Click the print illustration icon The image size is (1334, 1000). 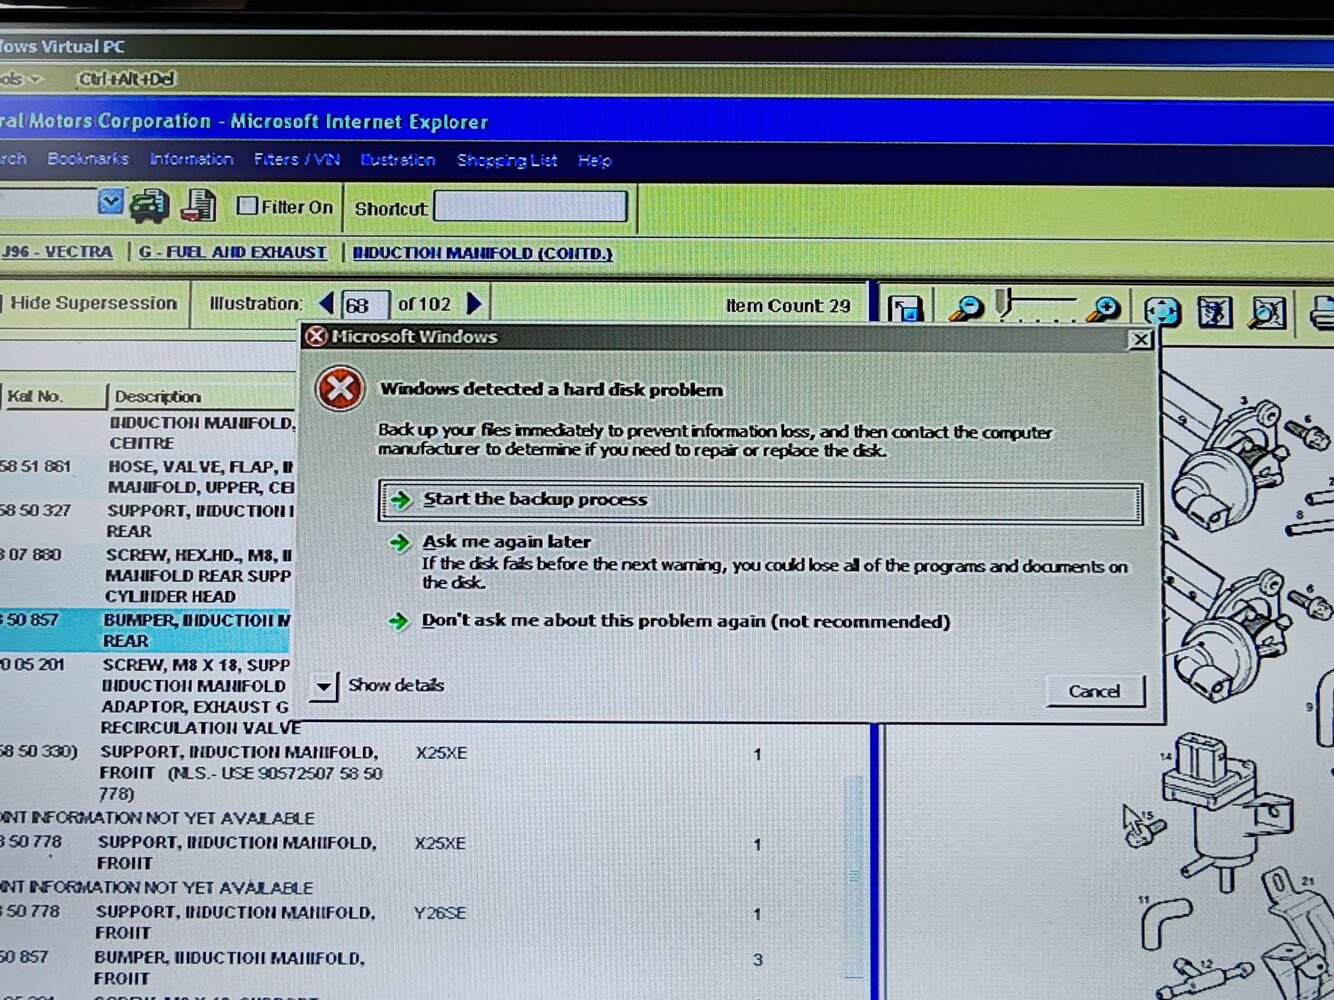[x=1322, y=313]
